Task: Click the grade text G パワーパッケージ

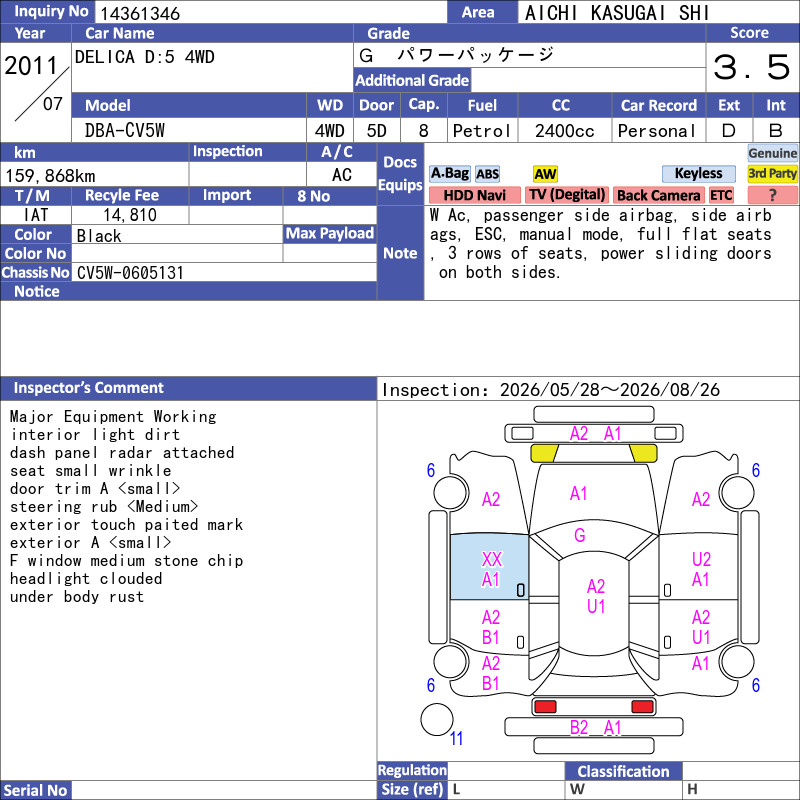Action: [x=456, y=55]
